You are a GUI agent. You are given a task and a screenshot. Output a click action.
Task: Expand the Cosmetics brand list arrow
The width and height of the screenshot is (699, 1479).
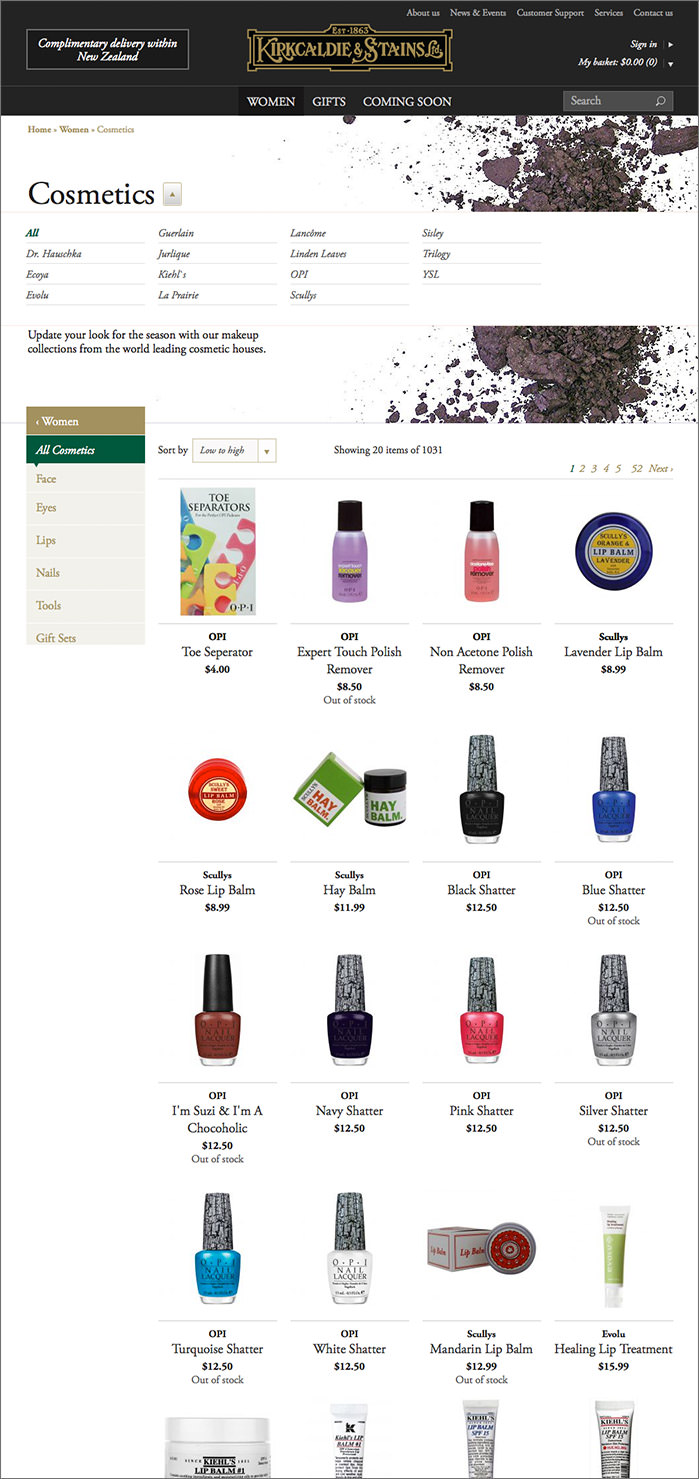point(172,194)
